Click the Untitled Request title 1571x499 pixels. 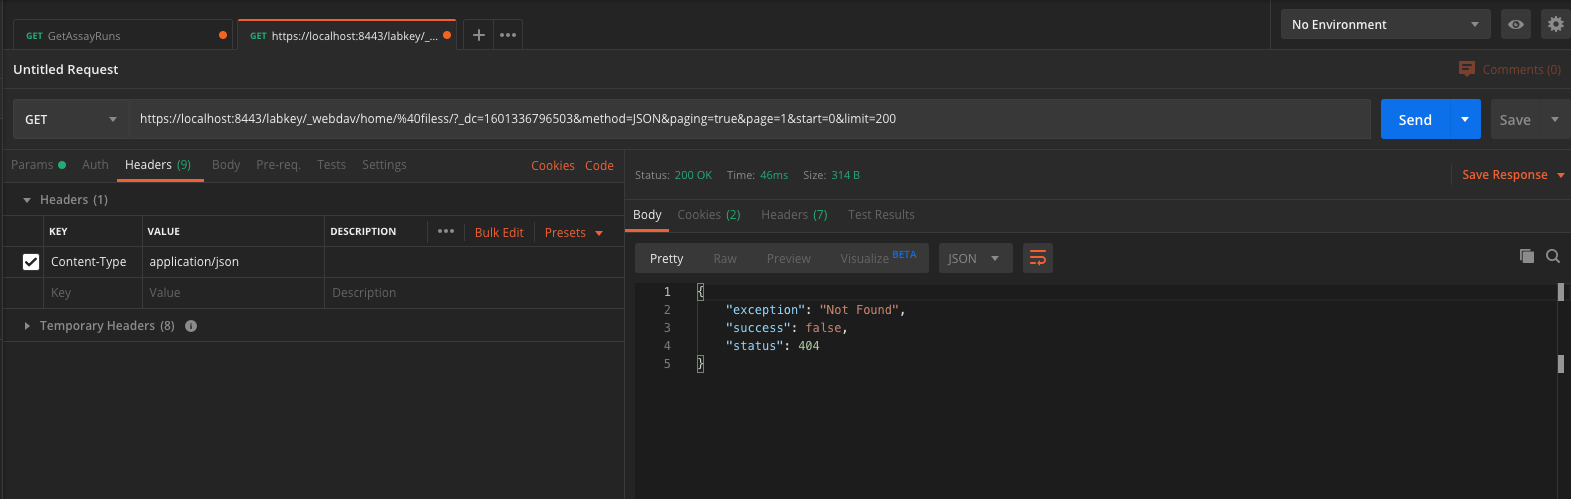(66, 69)
